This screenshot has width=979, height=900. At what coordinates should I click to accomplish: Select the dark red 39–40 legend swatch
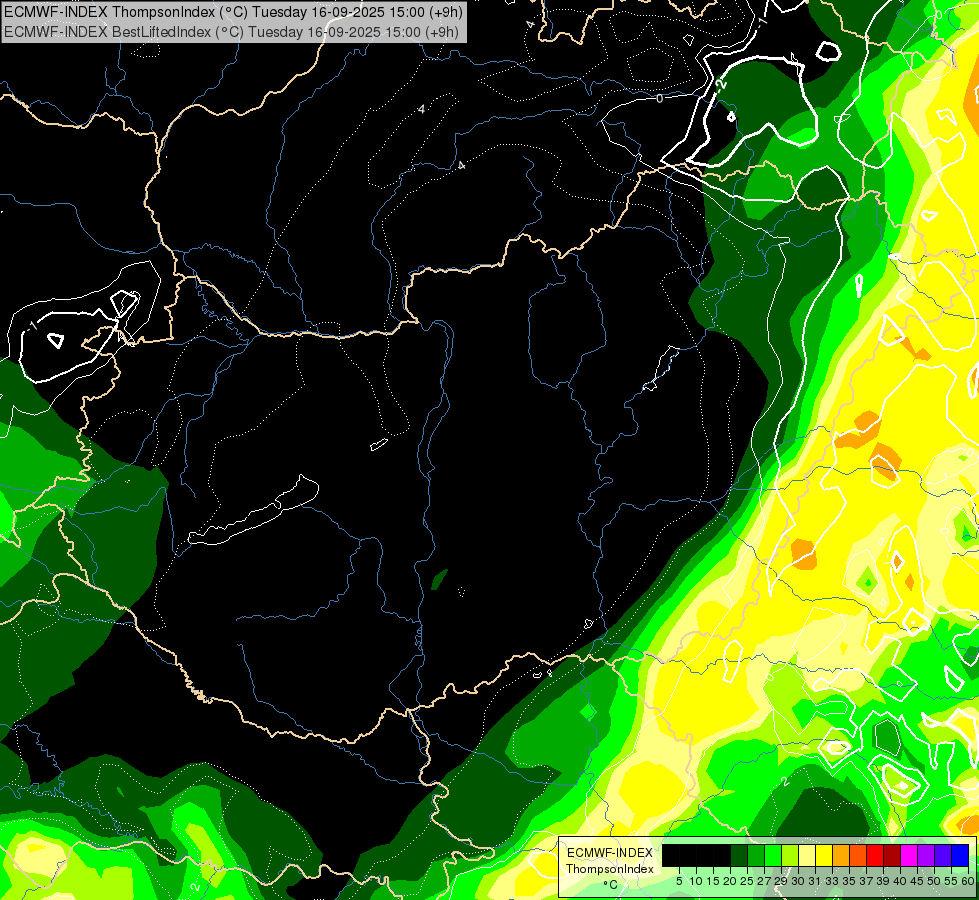pos(892,855)
